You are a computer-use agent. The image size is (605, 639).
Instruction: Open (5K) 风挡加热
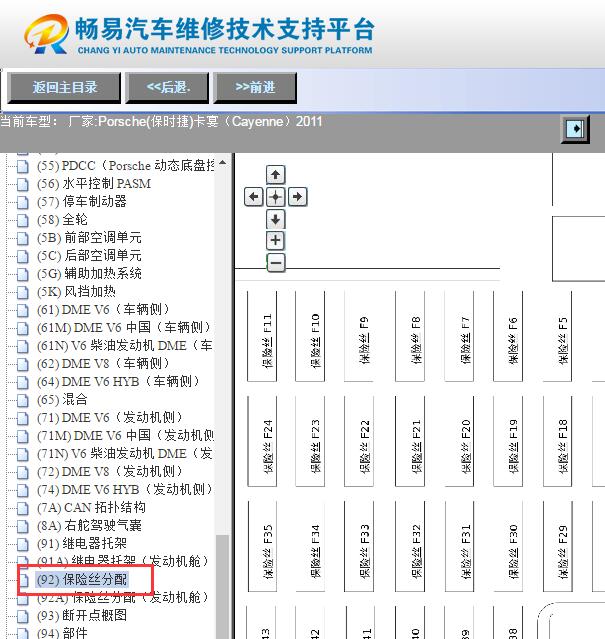click(x=76, y=291)
